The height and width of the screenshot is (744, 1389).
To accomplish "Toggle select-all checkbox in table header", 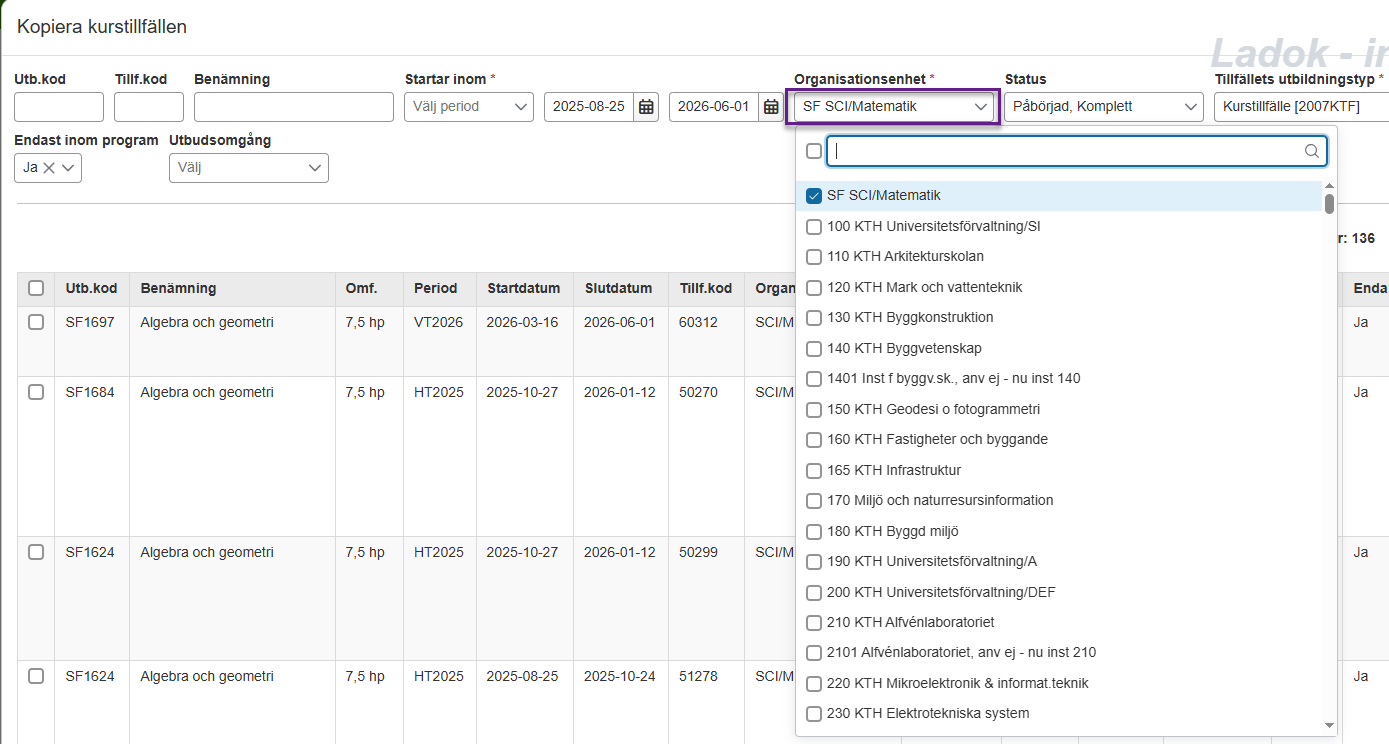I will tap(36, 288).
